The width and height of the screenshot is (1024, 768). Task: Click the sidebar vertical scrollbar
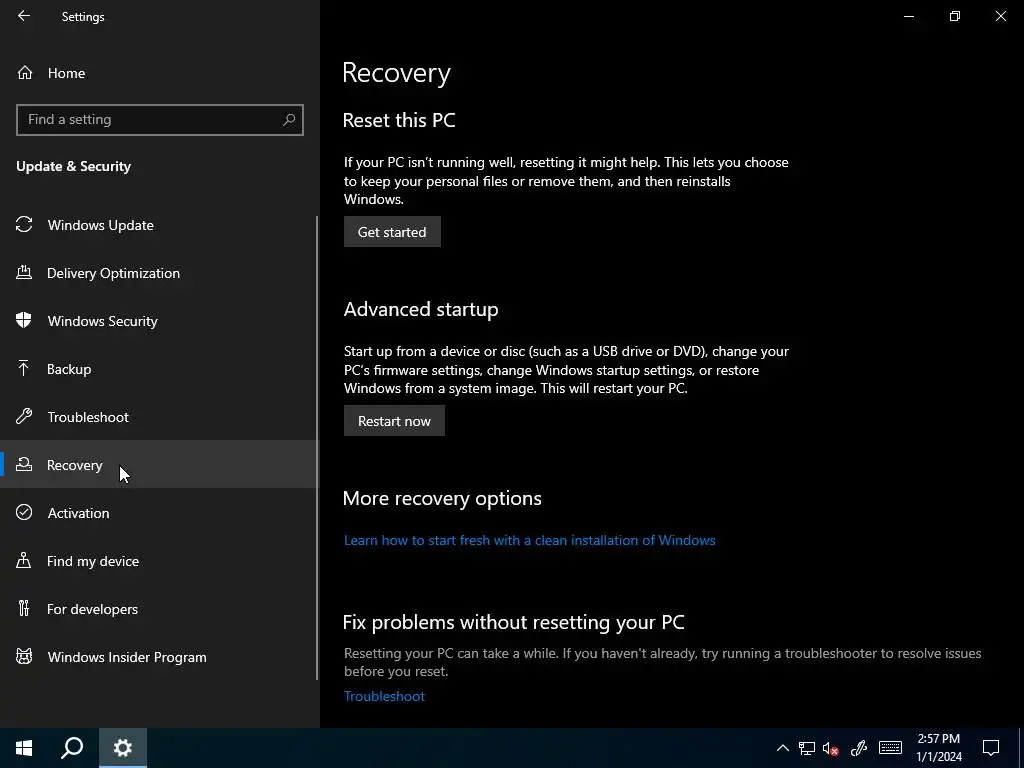coord(317,448)
